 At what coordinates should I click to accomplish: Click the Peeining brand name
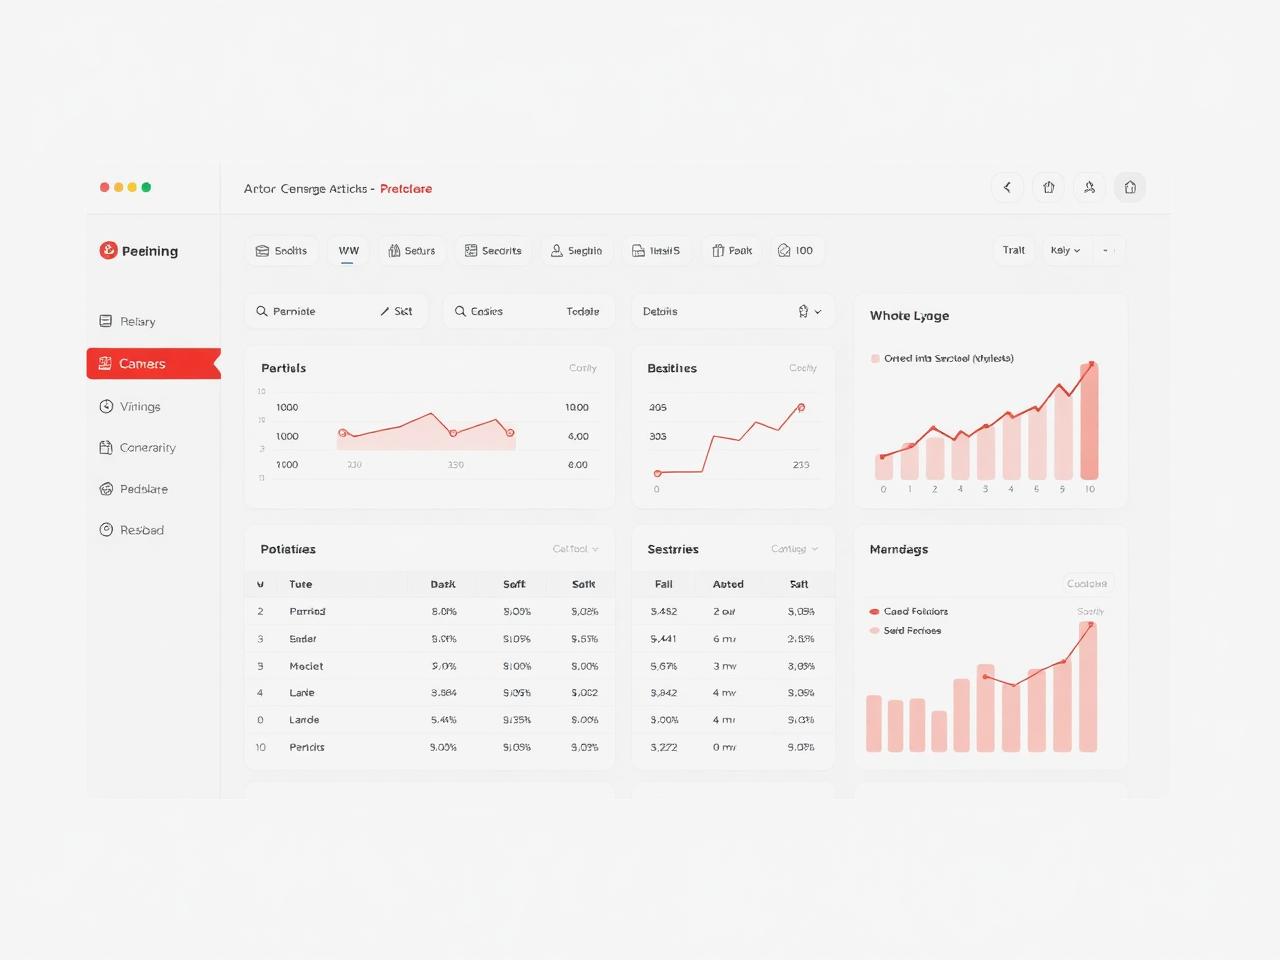coord(150,251)
